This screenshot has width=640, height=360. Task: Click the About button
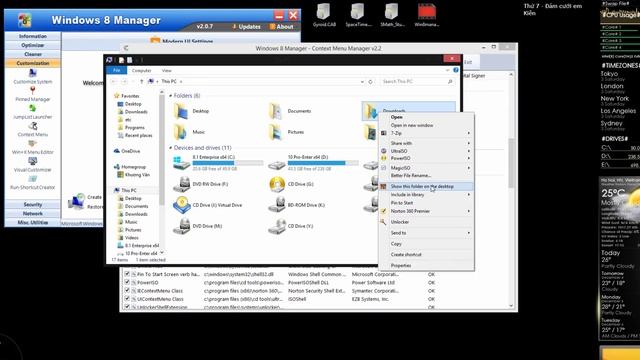point(282,27)
